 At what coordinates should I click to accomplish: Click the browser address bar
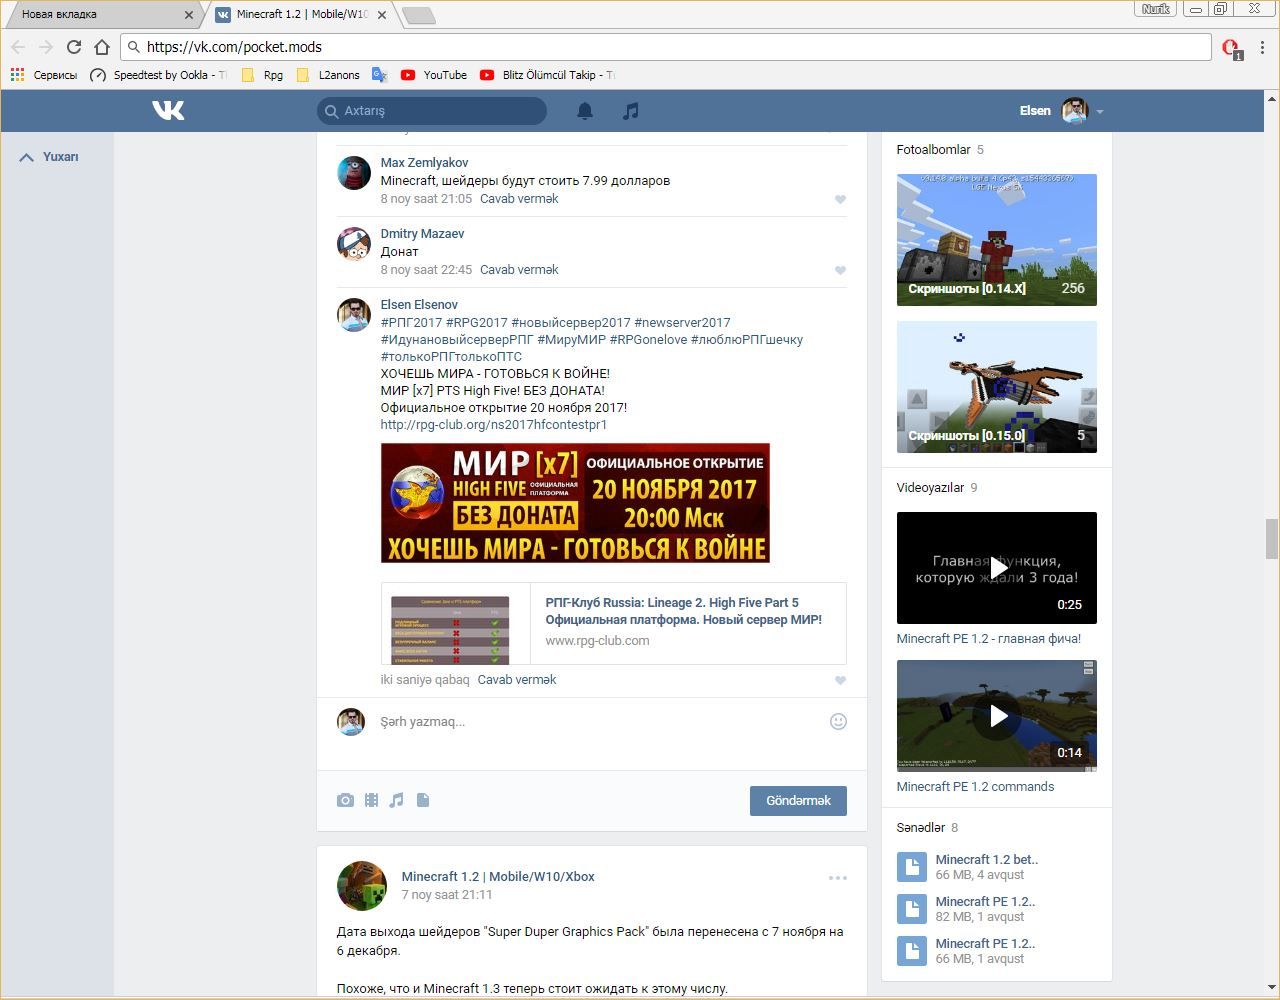665,47
